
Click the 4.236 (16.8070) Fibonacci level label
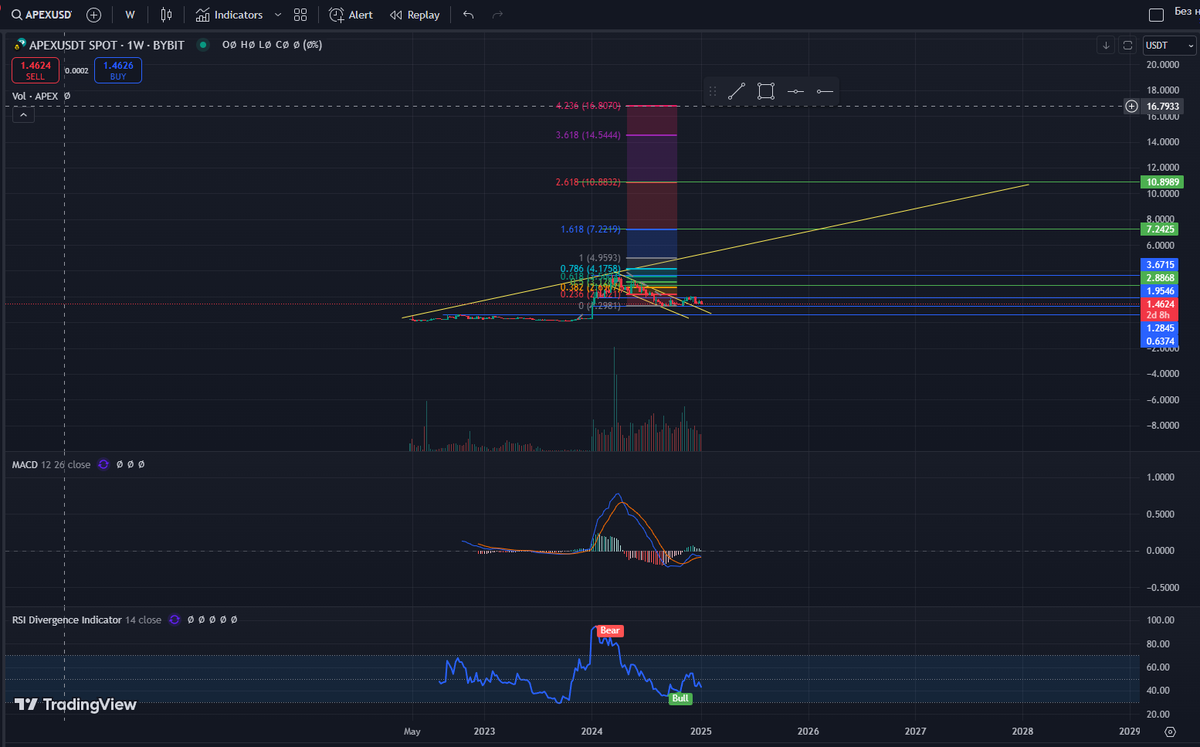point(590,105)
